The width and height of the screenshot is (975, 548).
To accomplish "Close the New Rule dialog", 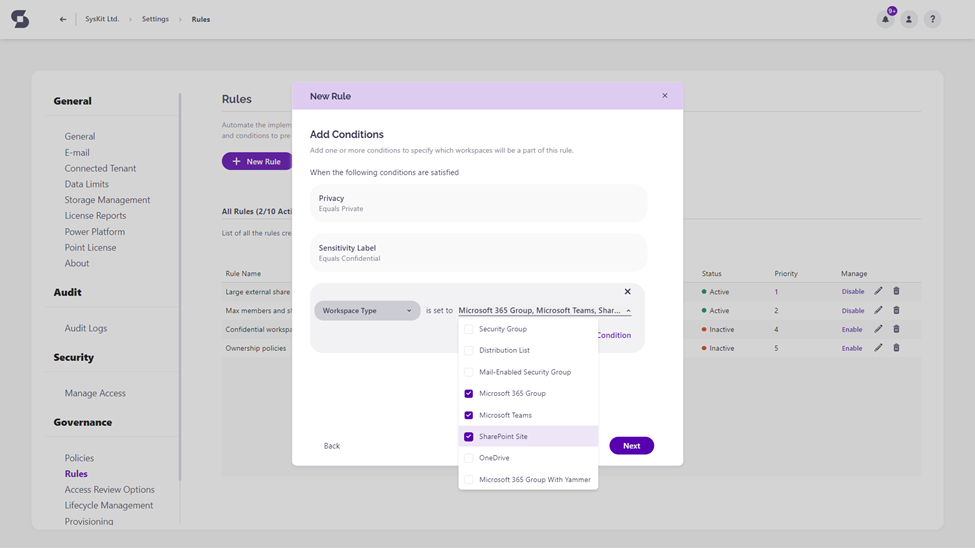I will [665, 96].
